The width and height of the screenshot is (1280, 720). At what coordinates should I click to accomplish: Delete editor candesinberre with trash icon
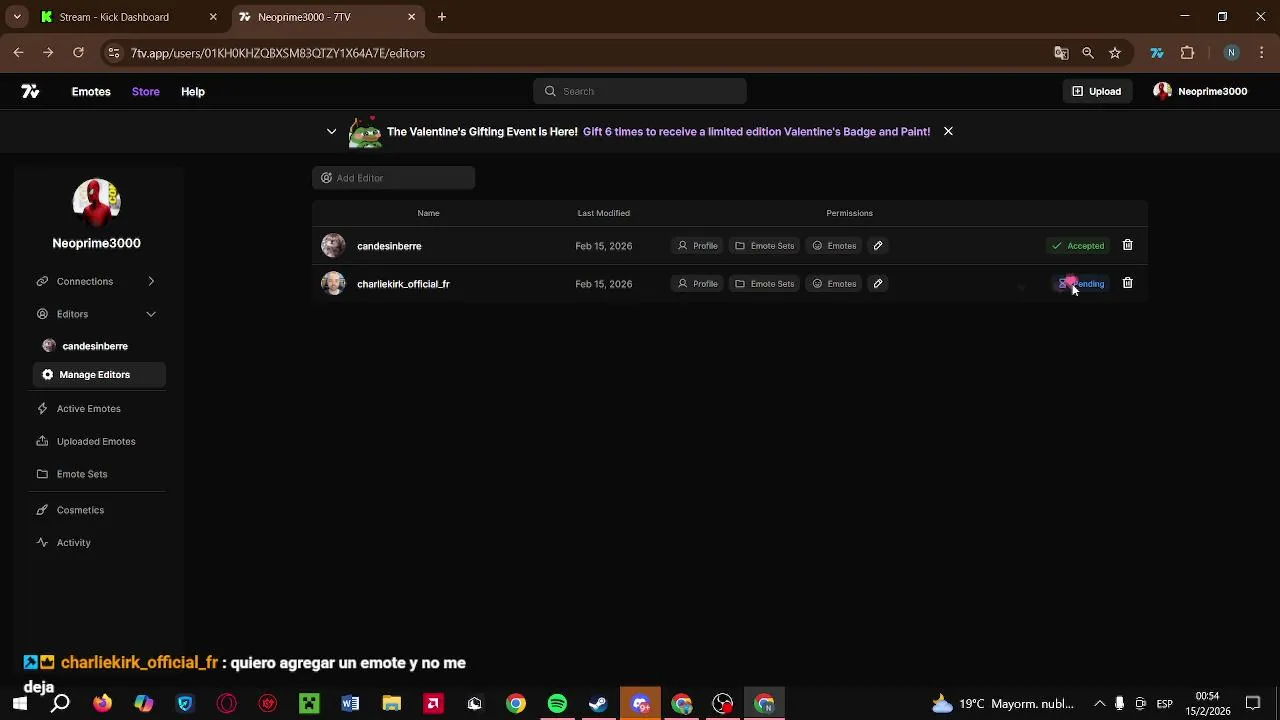(x=1127, y=245)
